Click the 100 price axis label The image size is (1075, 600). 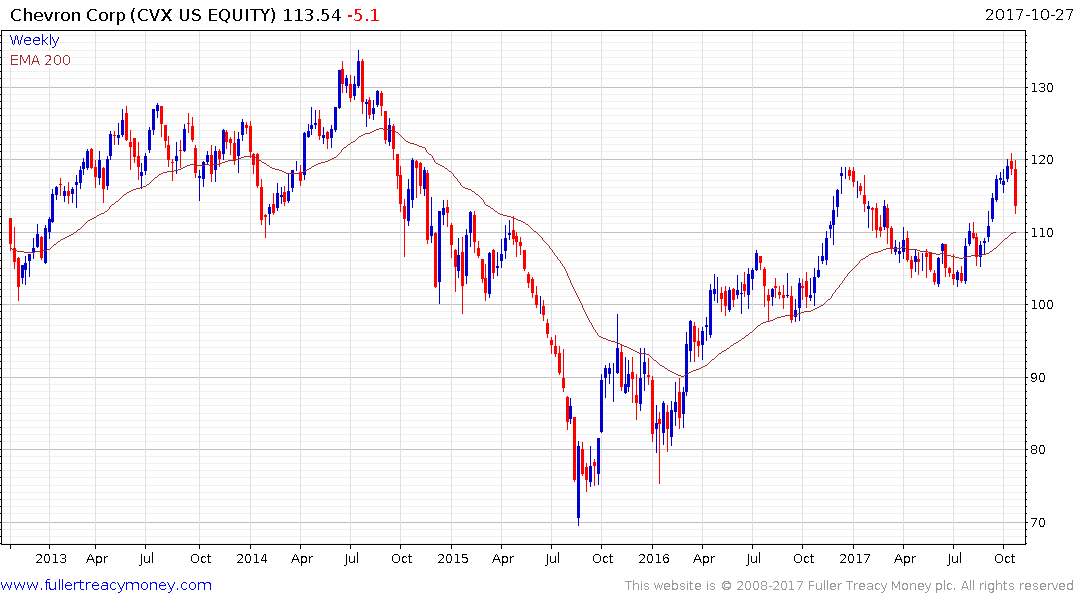tap(1041, 304)
